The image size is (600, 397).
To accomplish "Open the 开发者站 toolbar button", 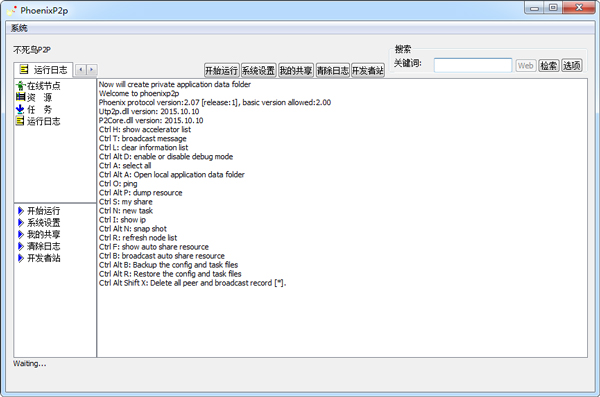I will 368,70.
